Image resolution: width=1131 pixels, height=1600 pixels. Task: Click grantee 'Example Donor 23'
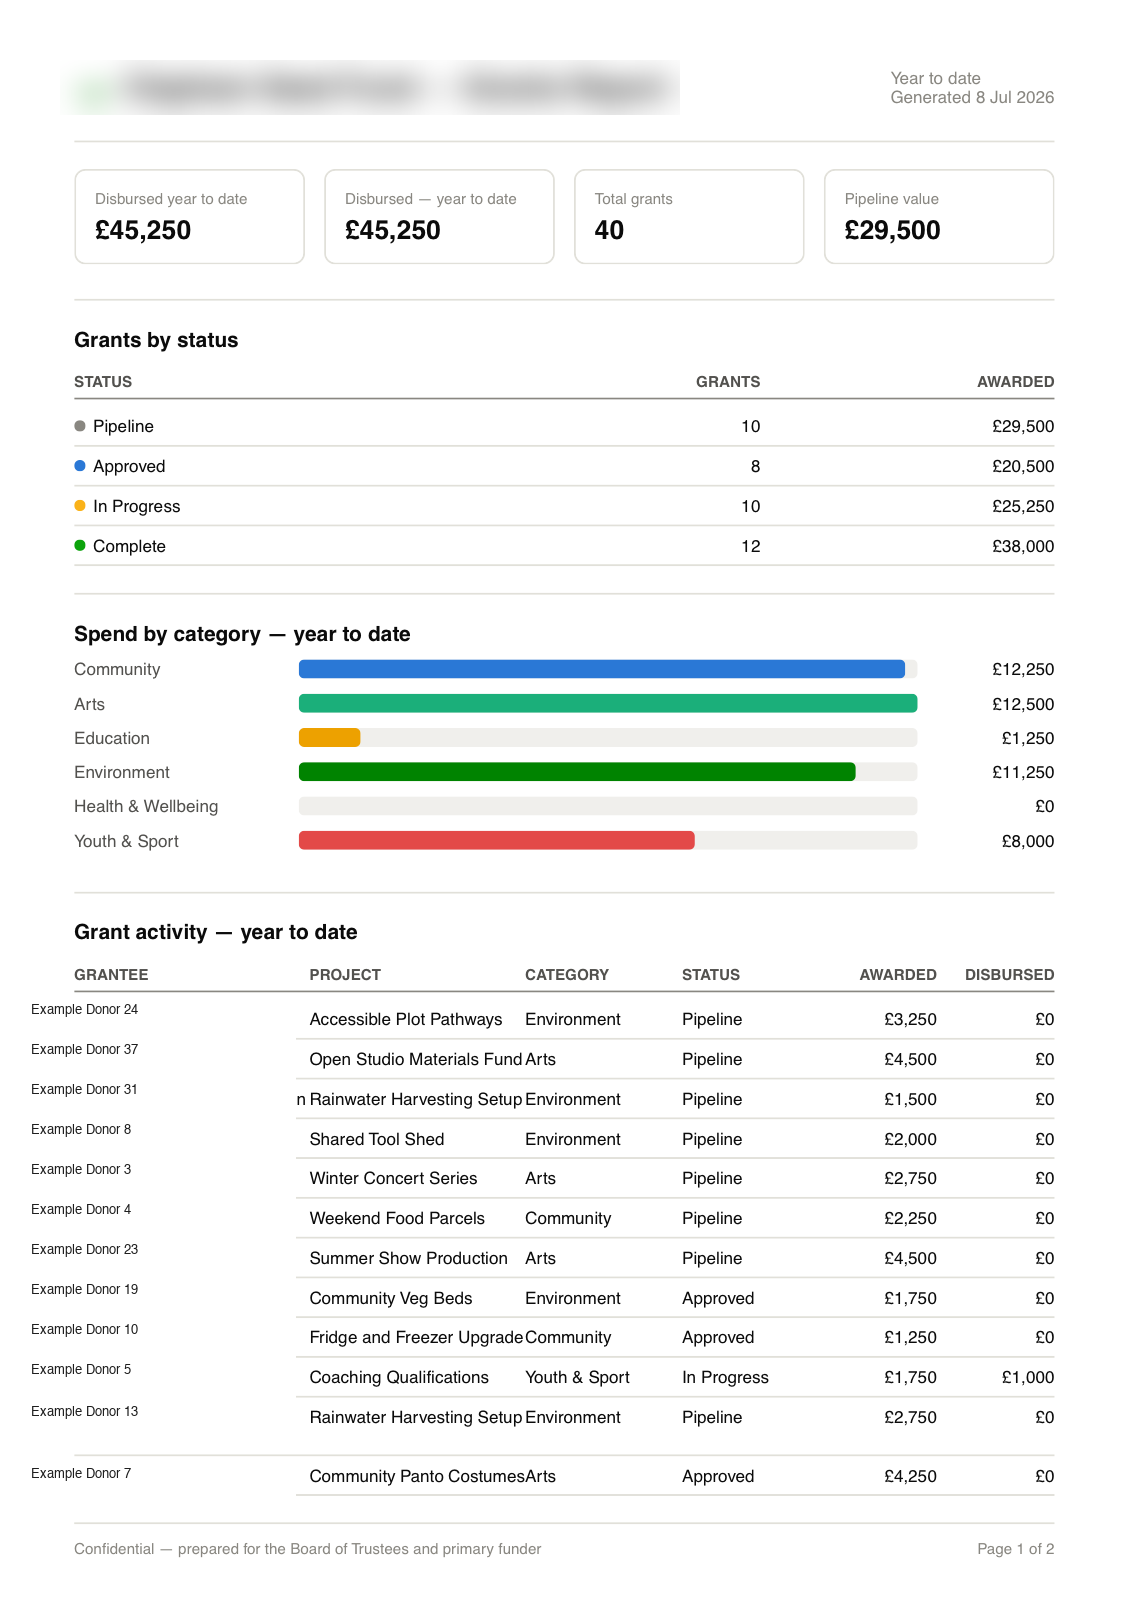point(85,1249)
